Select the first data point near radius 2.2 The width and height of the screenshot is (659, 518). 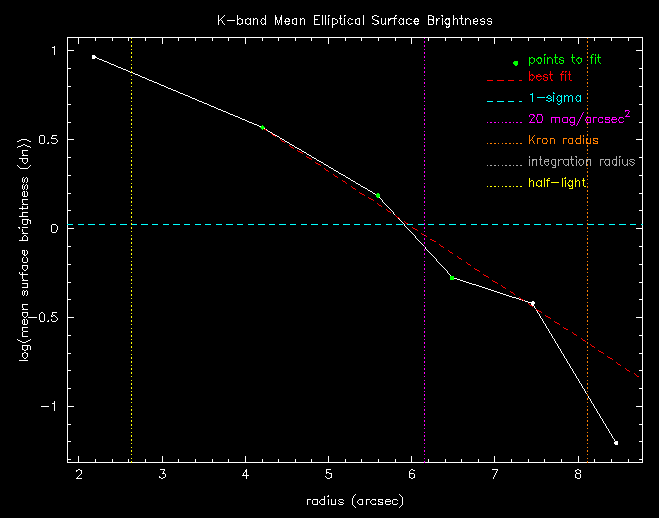(94, 57)
